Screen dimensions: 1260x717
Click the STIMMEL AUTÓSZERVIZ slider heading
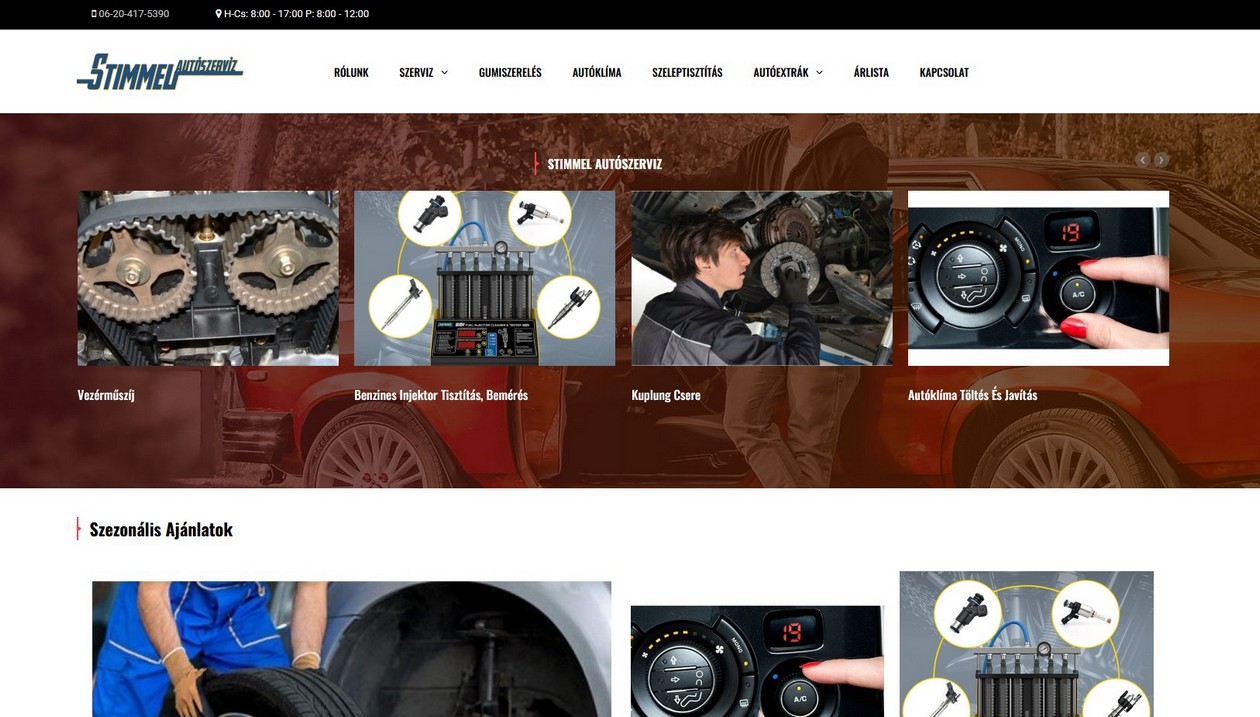click(x=605, y=164)
